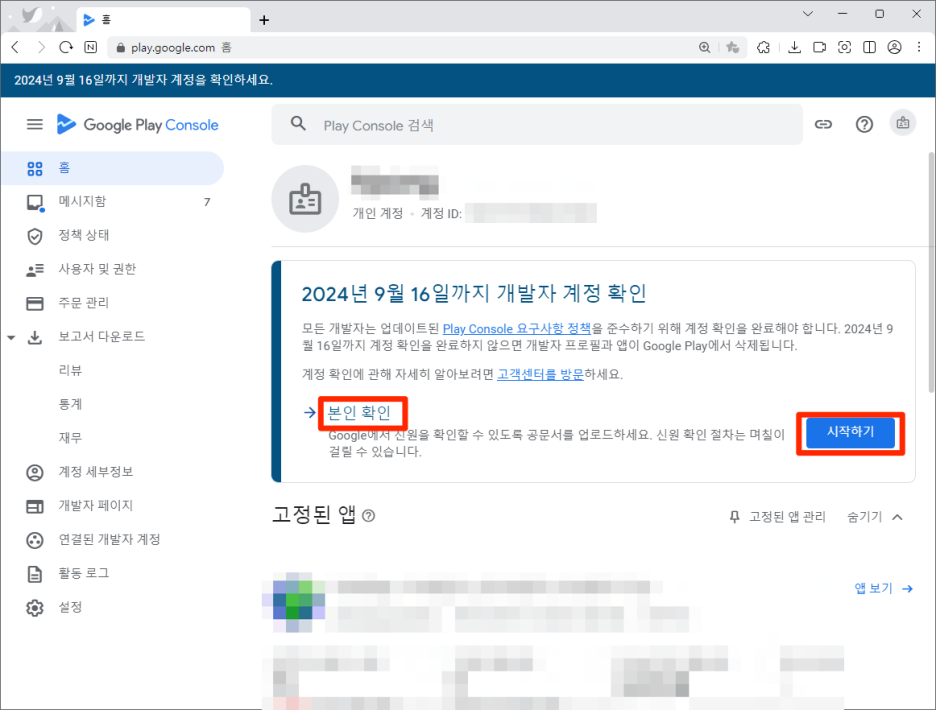Click the N icon beside reload
Screen dimensions: 936x710
[91, 47]
